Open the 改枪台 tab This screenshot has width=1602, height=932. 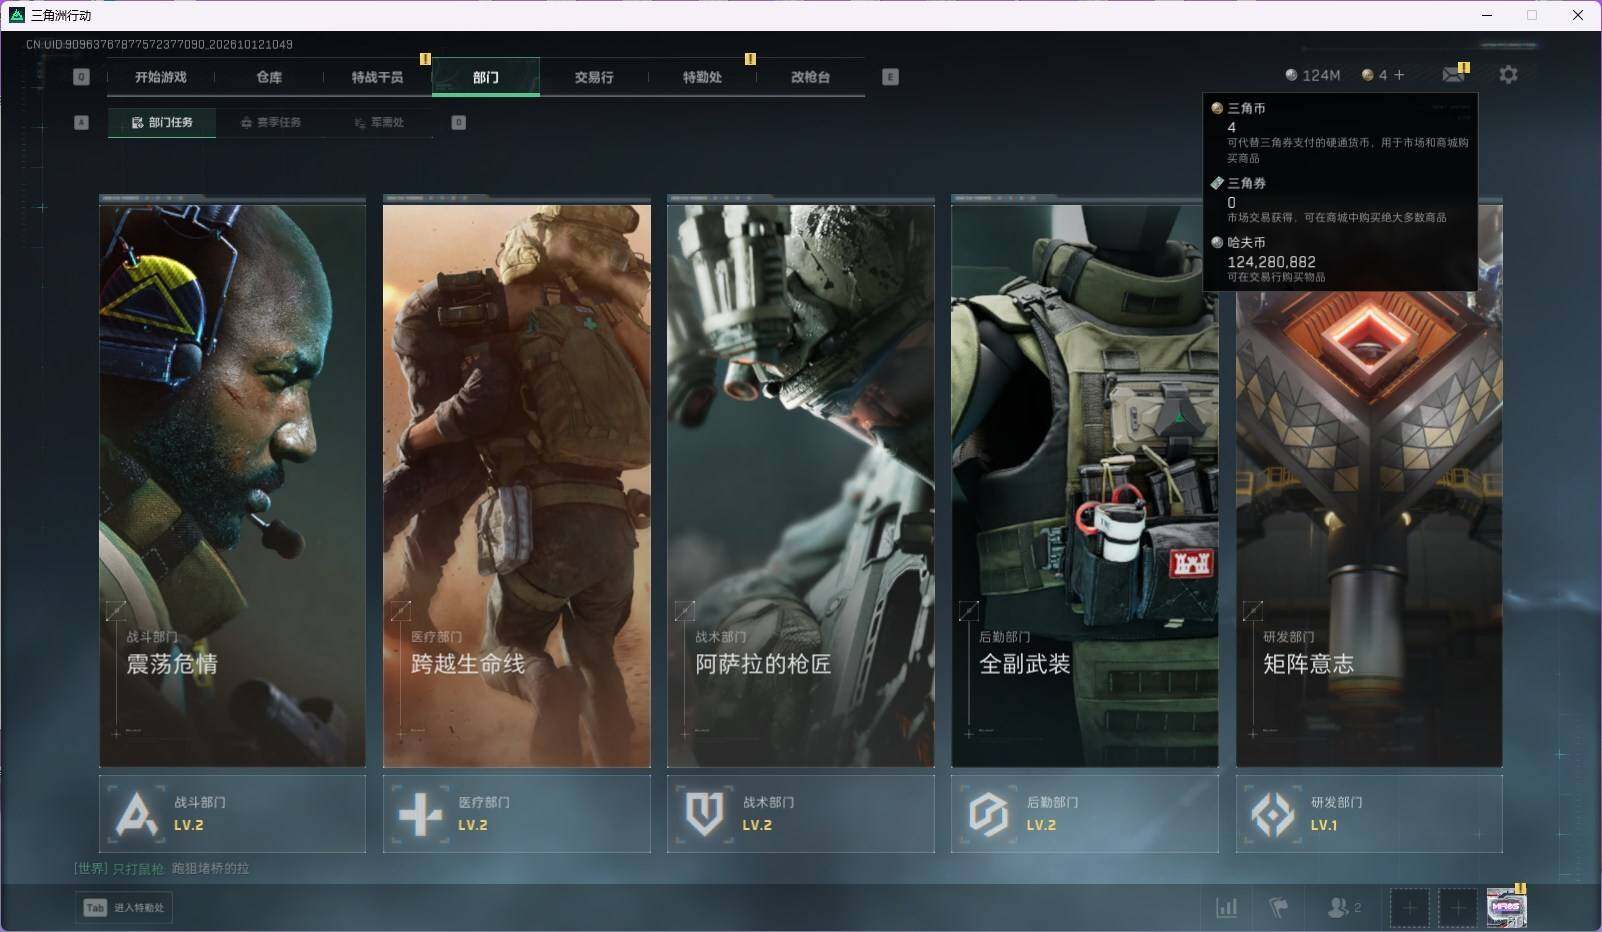[x=810, y=77]
